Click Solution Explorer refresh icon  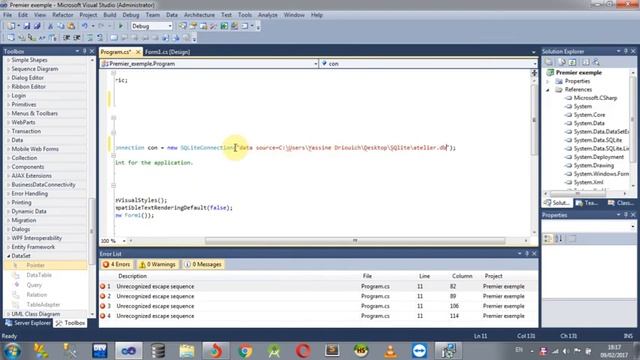(572, 62)
